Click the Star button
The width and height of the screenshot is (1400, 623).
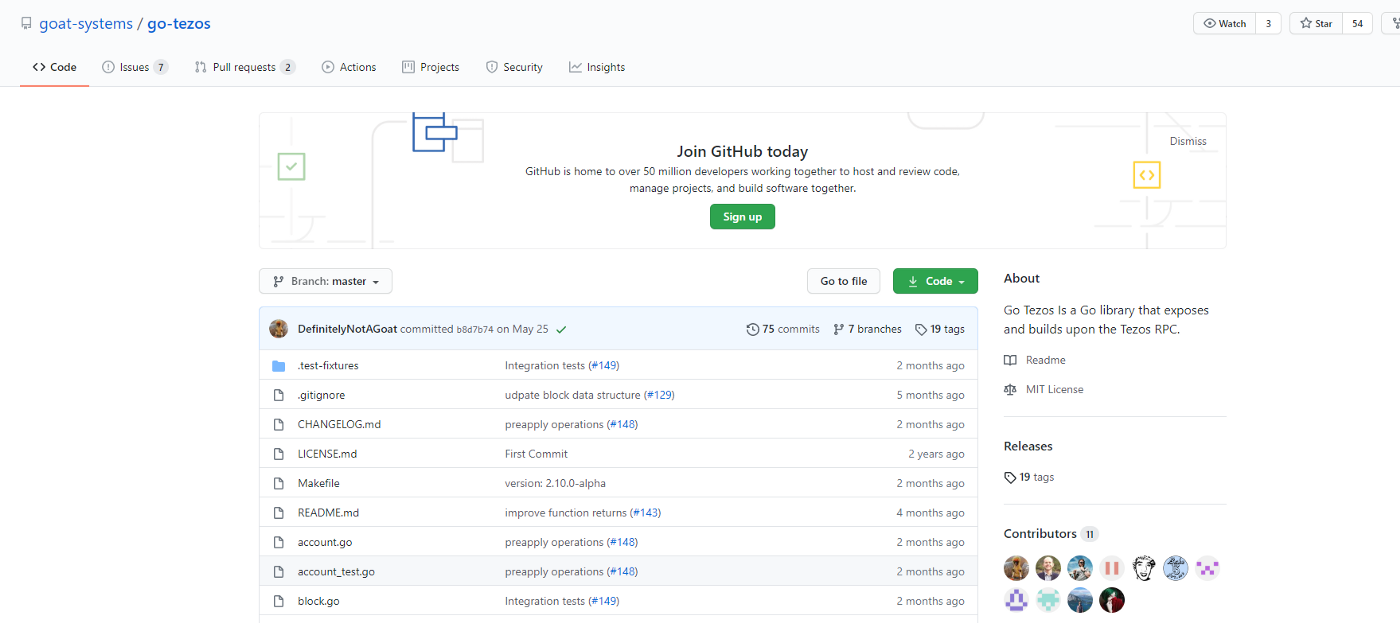(1316, 24)
